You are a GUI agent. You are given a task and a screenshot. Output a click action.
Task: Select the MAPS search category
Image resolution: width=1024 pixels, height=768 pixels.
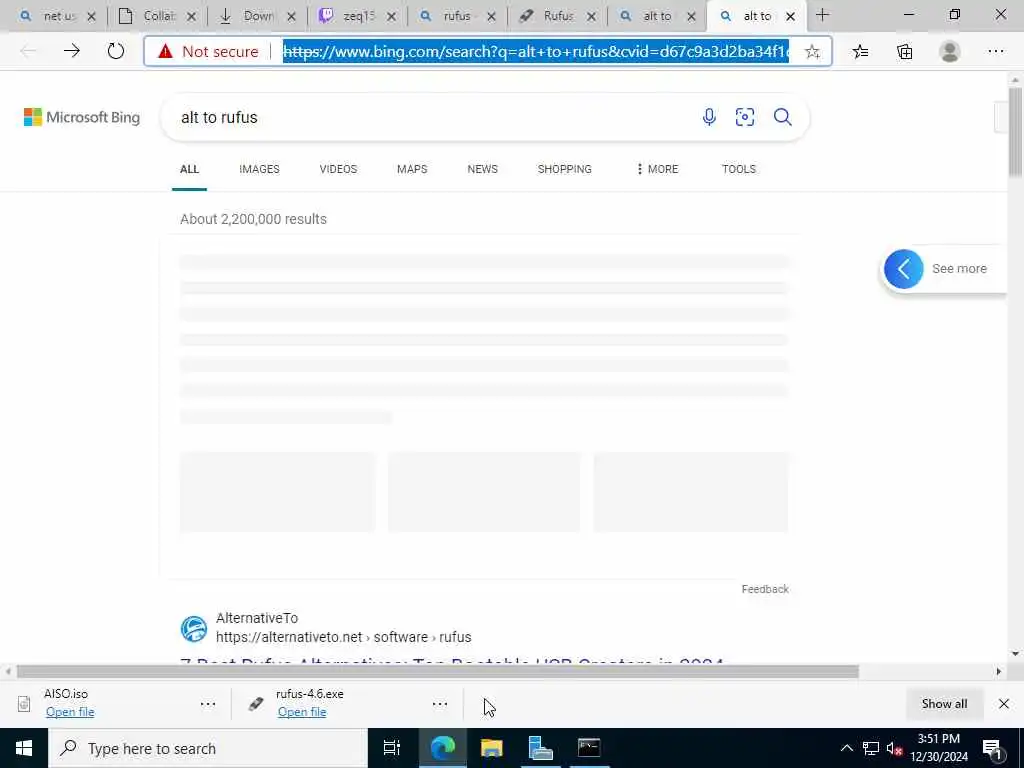(x=412, y=168)
